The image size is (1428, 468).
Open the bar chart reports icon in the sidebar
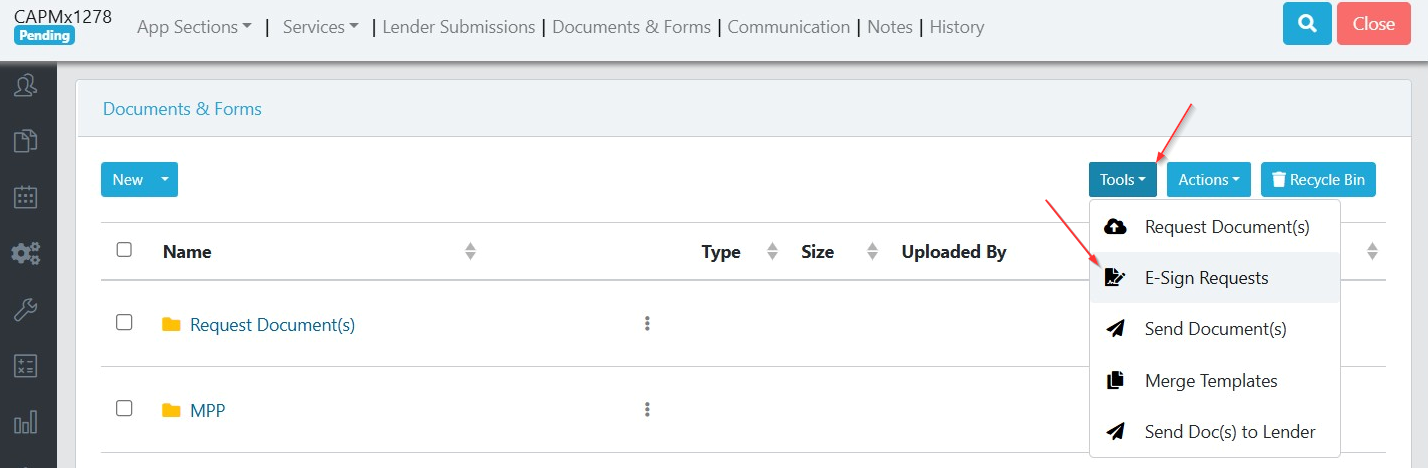(x=25, y=422)
